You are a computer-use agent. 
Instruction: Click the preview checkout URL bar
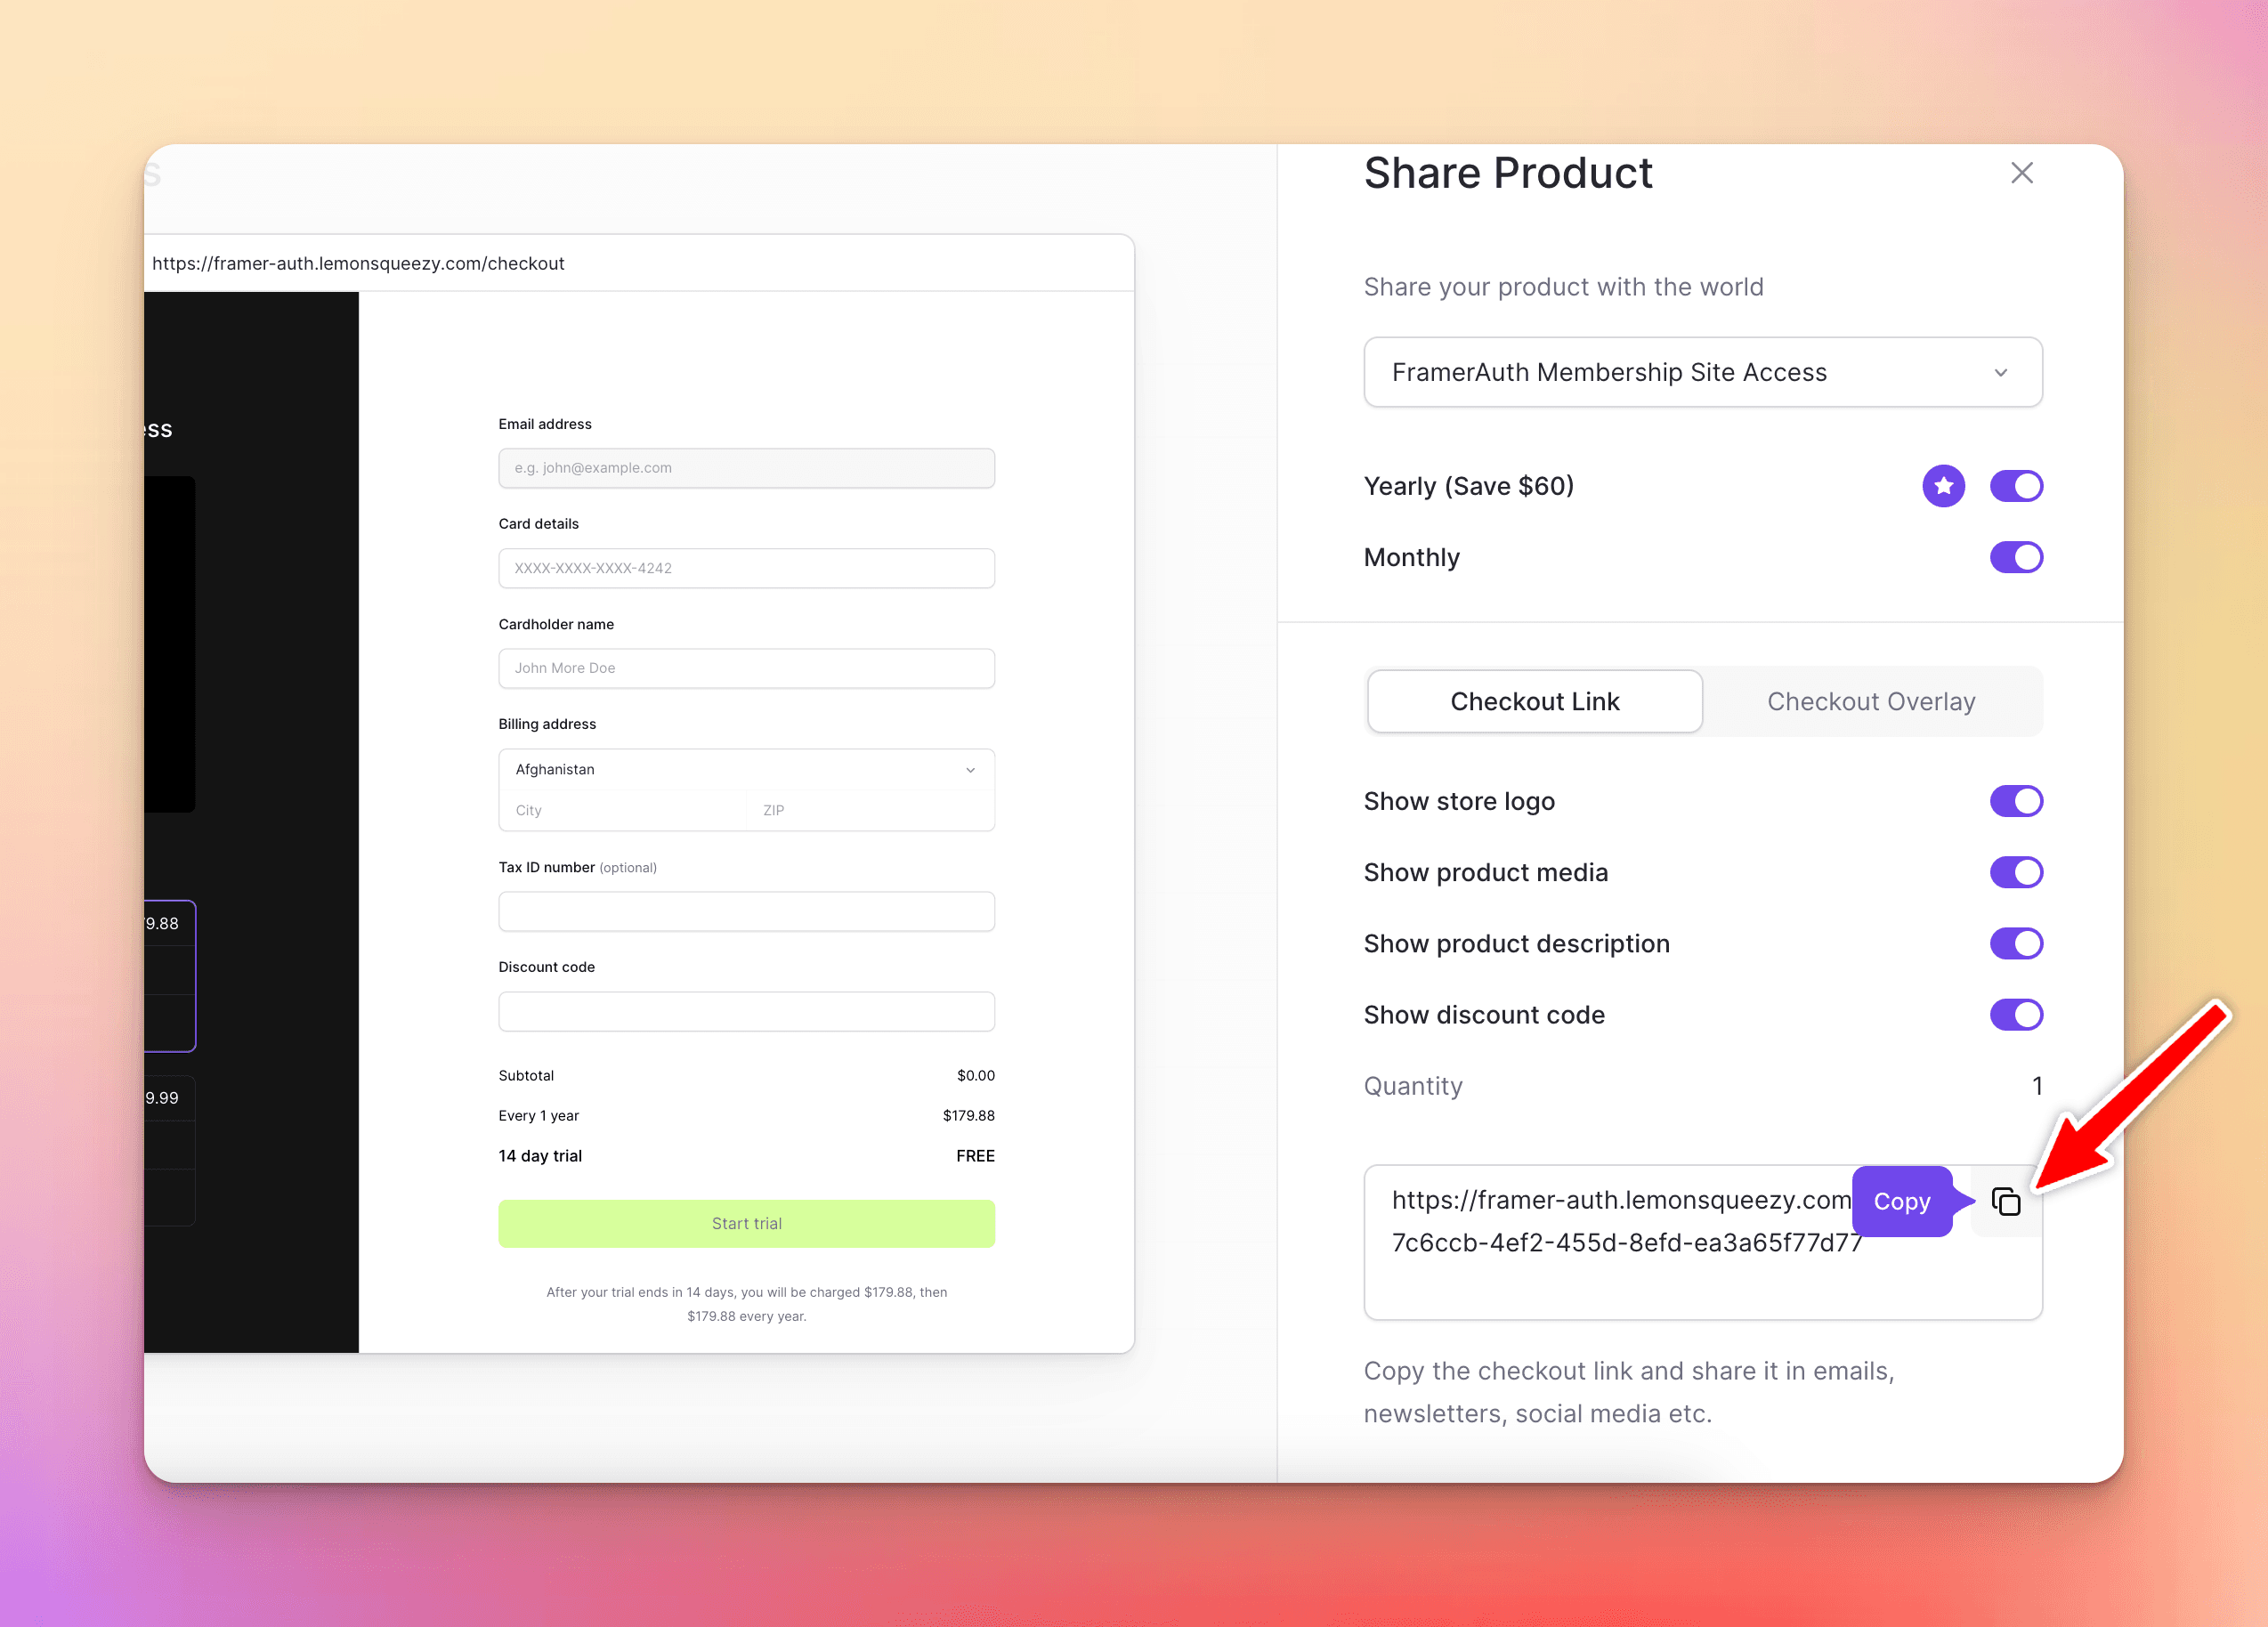pyautogui.click(x=638, y=263)
